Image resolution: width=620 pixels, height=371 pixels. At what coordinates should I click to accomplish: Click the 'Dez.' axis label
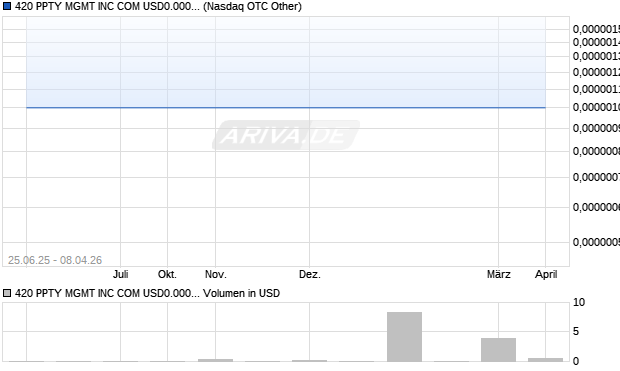tap(310, 274)
